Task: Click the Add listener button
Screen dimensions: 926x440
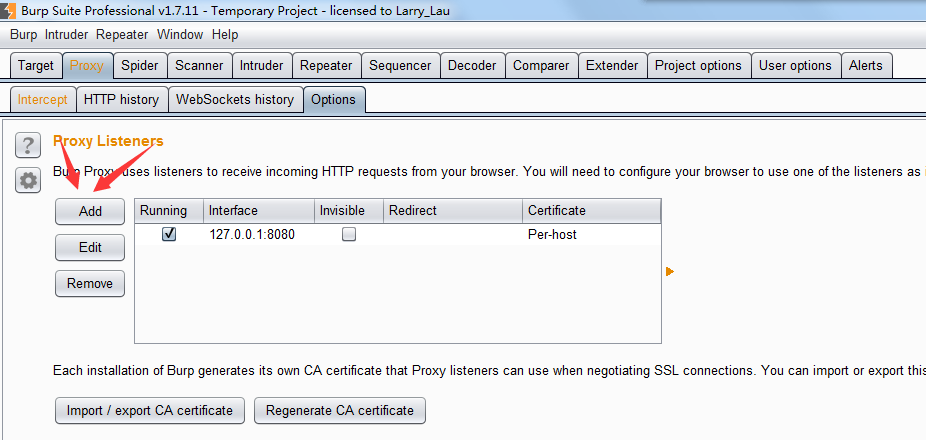Action: click(90, 212)
